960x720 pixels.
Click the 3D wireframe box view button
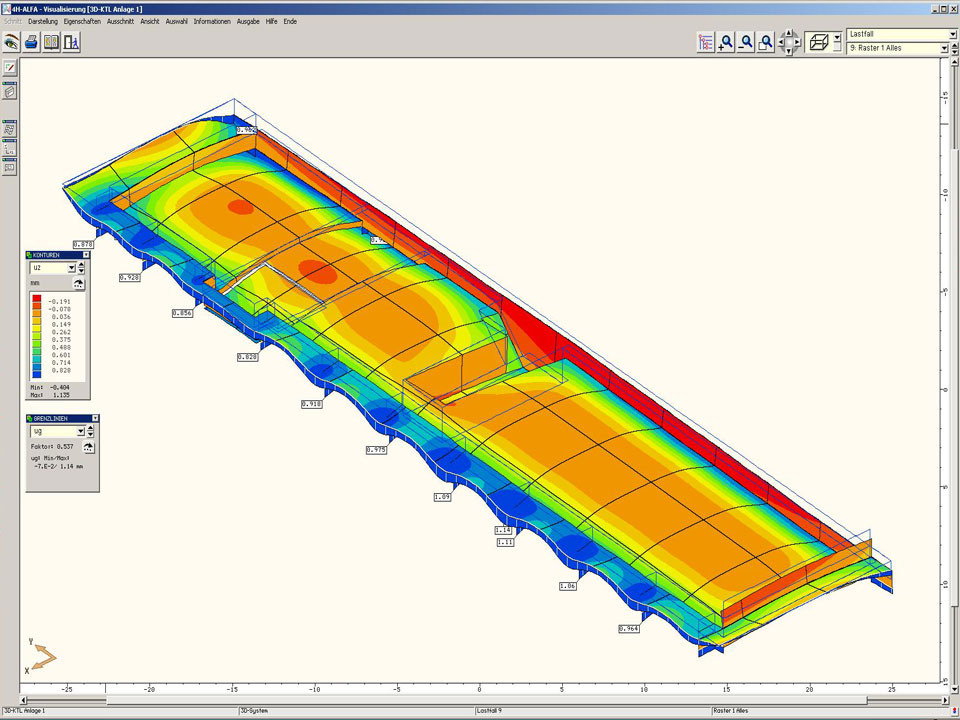click(x=818, y=42)
